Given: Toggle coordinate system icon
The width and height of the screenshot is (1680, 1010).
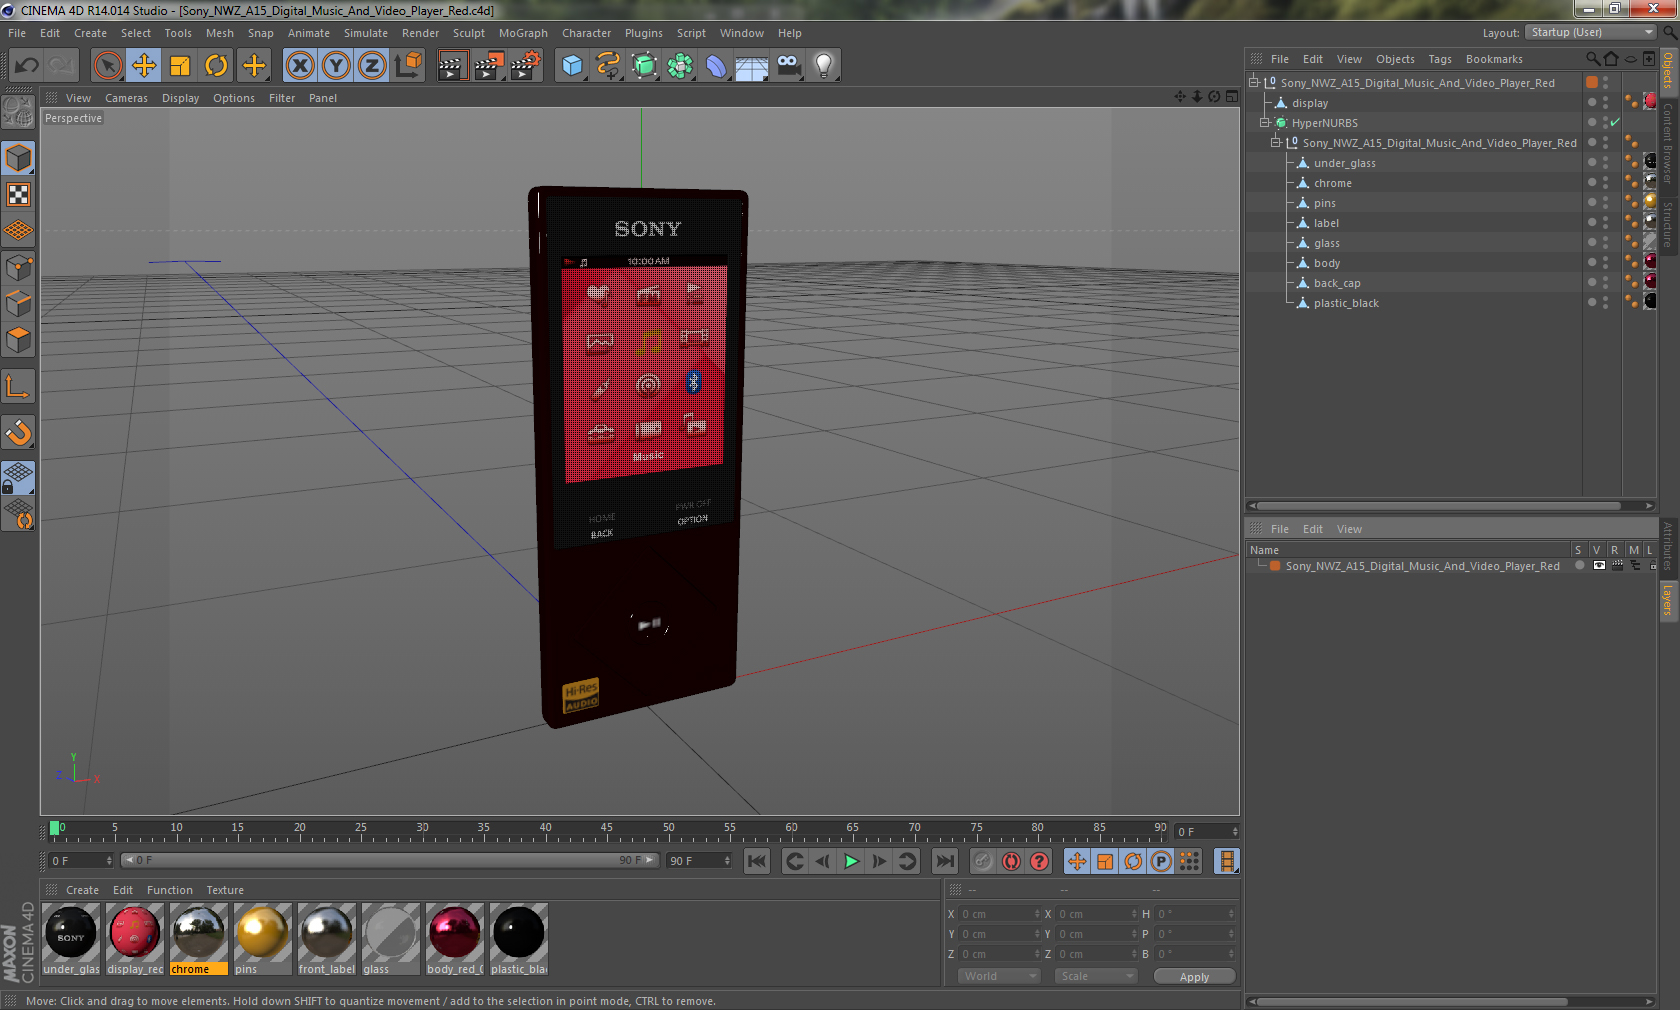Looking at the screenshot, I should (x=408, y=66).
